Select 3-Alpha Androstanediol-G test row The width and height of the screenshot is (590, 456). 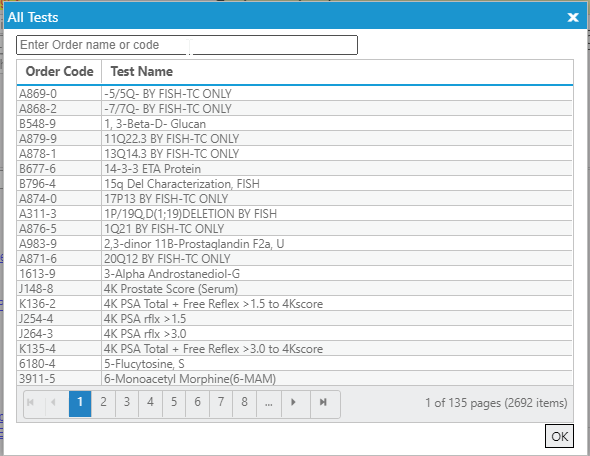(x=295, y=274)
